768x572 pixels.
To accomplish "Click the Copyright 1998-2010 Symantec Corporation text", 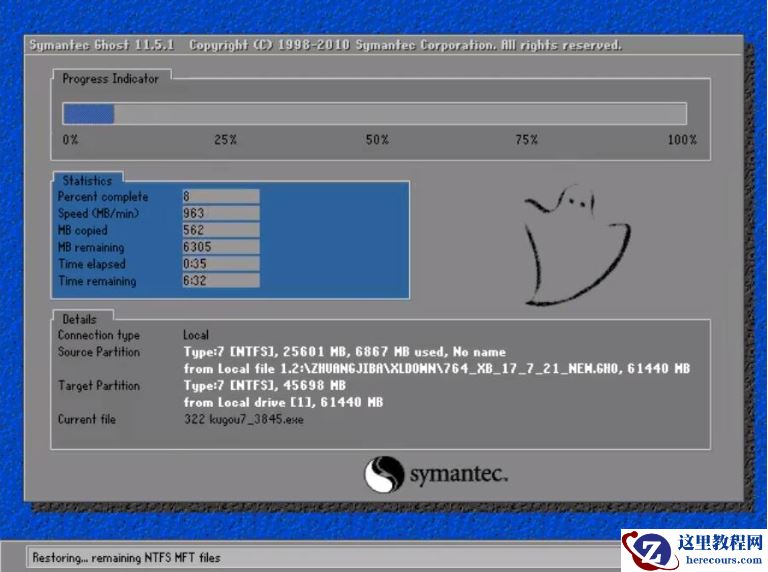I will point(406,45).
